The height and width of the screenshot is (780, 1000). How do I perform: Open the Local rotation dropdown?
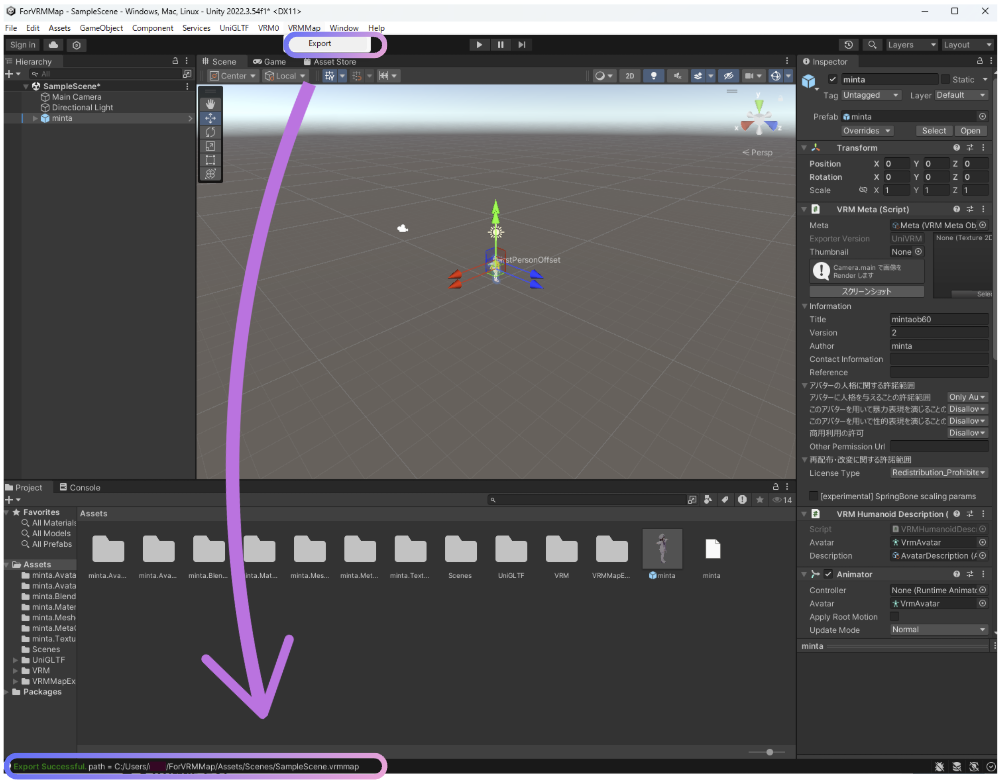(285, 76)
